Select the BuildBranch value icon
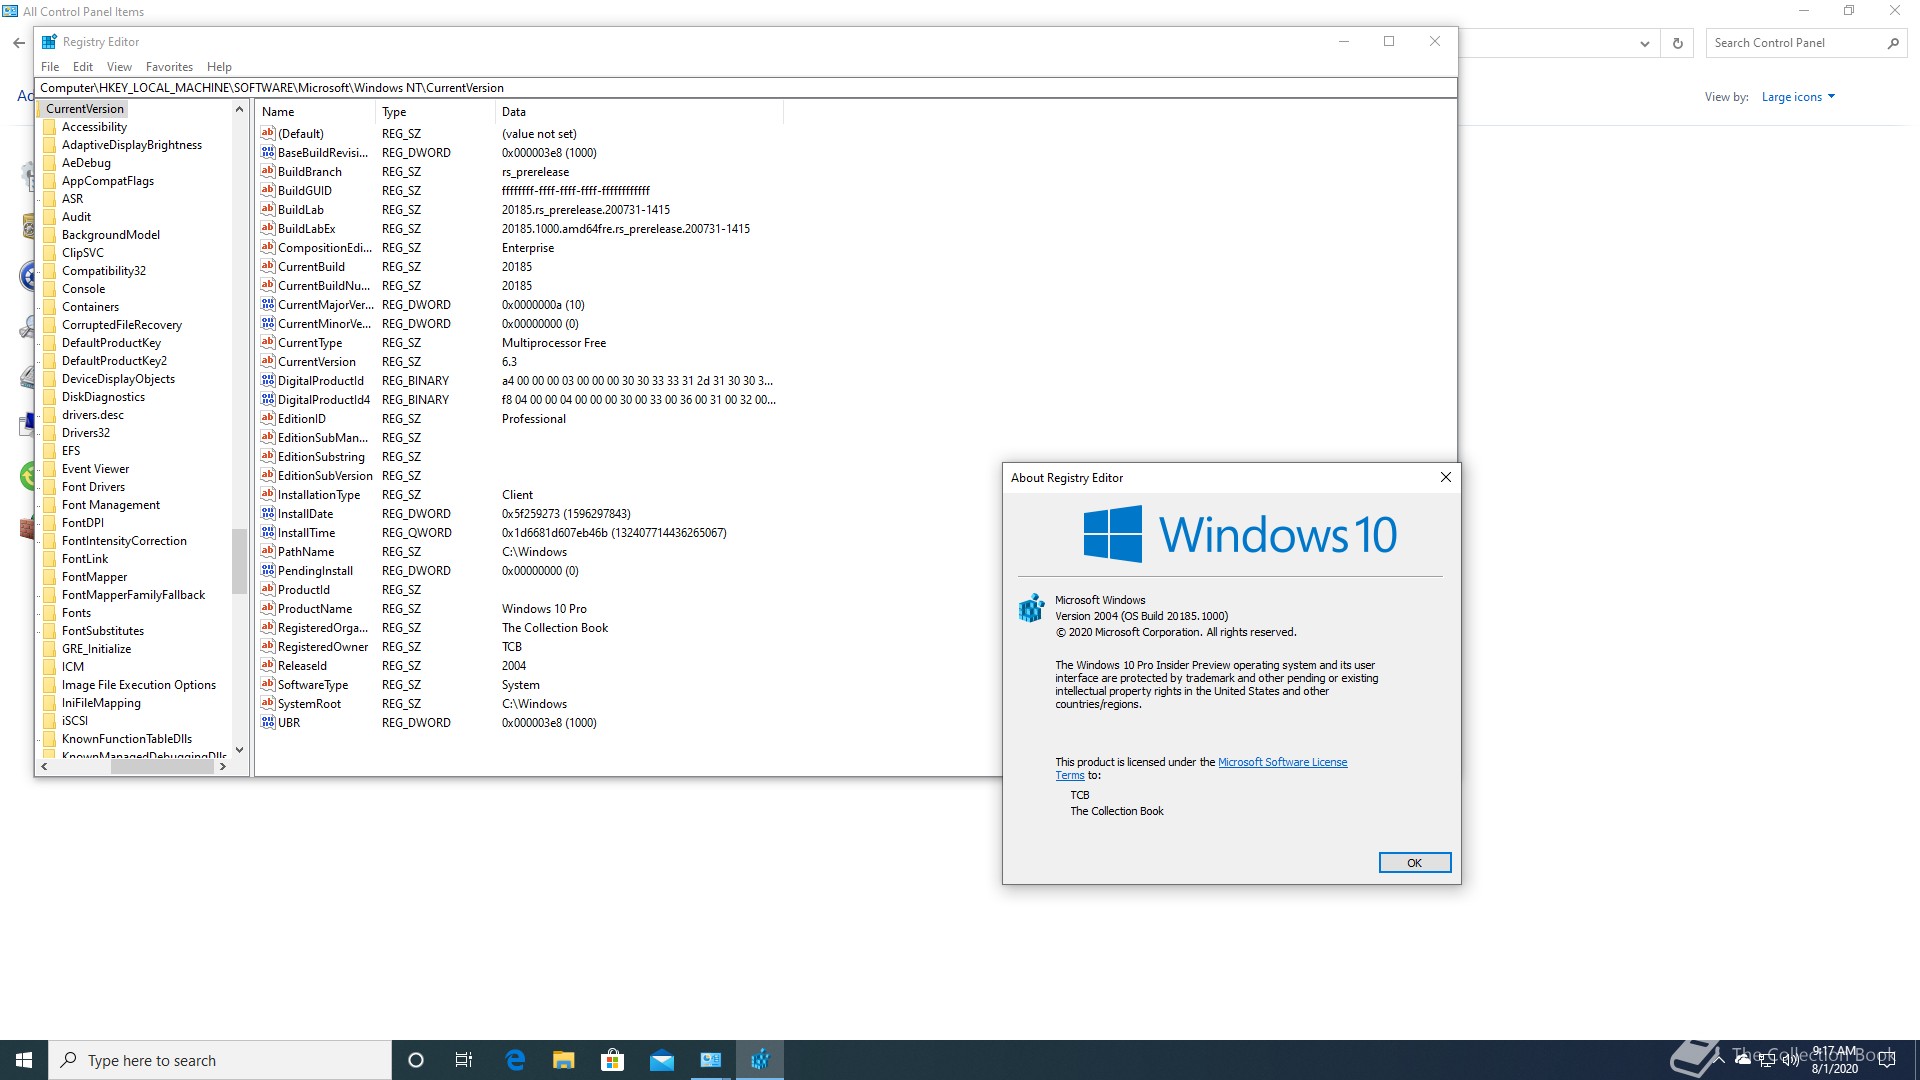This screenshot has width=1920, height=1080. point(268,171)
